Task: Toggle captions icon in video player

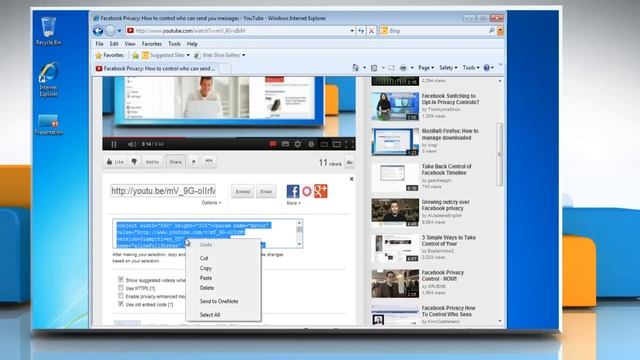Action: [285, 144]
